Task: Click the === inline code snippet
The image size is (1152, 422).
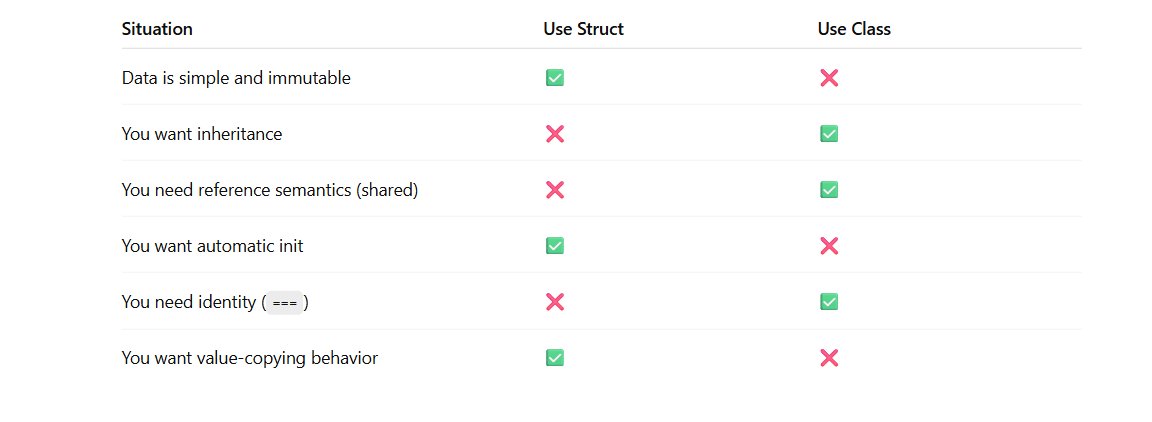Action: [284, 302]
